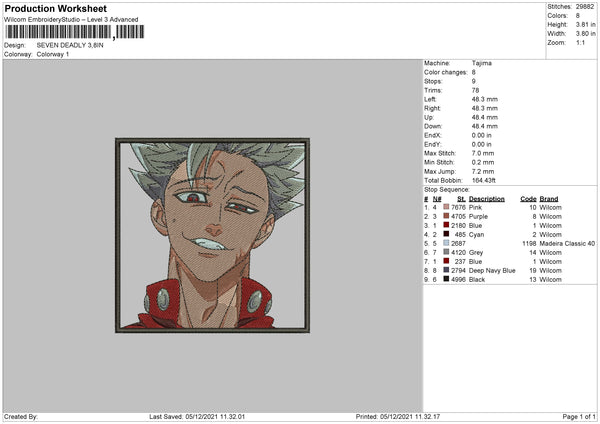Click the Stops value 9
Viewport: 600px width, 424px height.
click(x=474, y=81)
